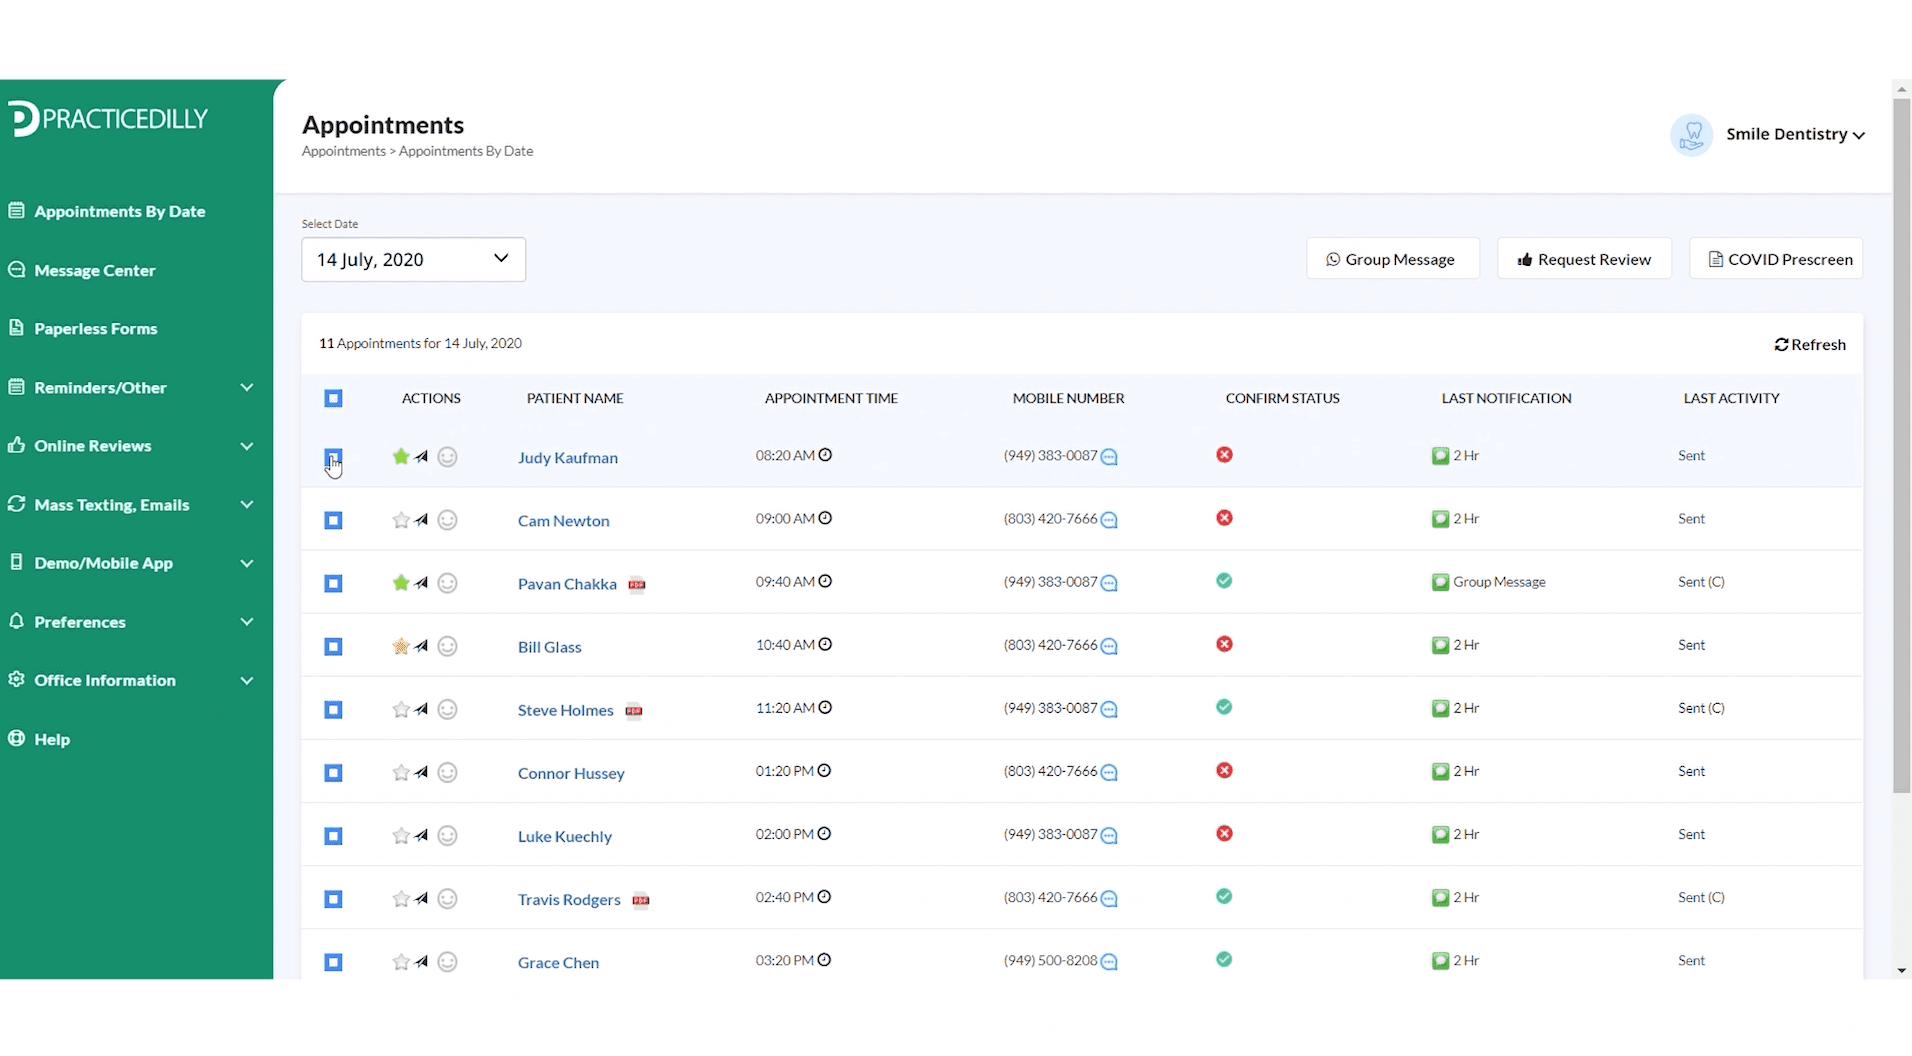This screenshot has height=1056, width=1912.
Task: Click the Appointments breadcrumb link
Action: click(x=344, y=151)
